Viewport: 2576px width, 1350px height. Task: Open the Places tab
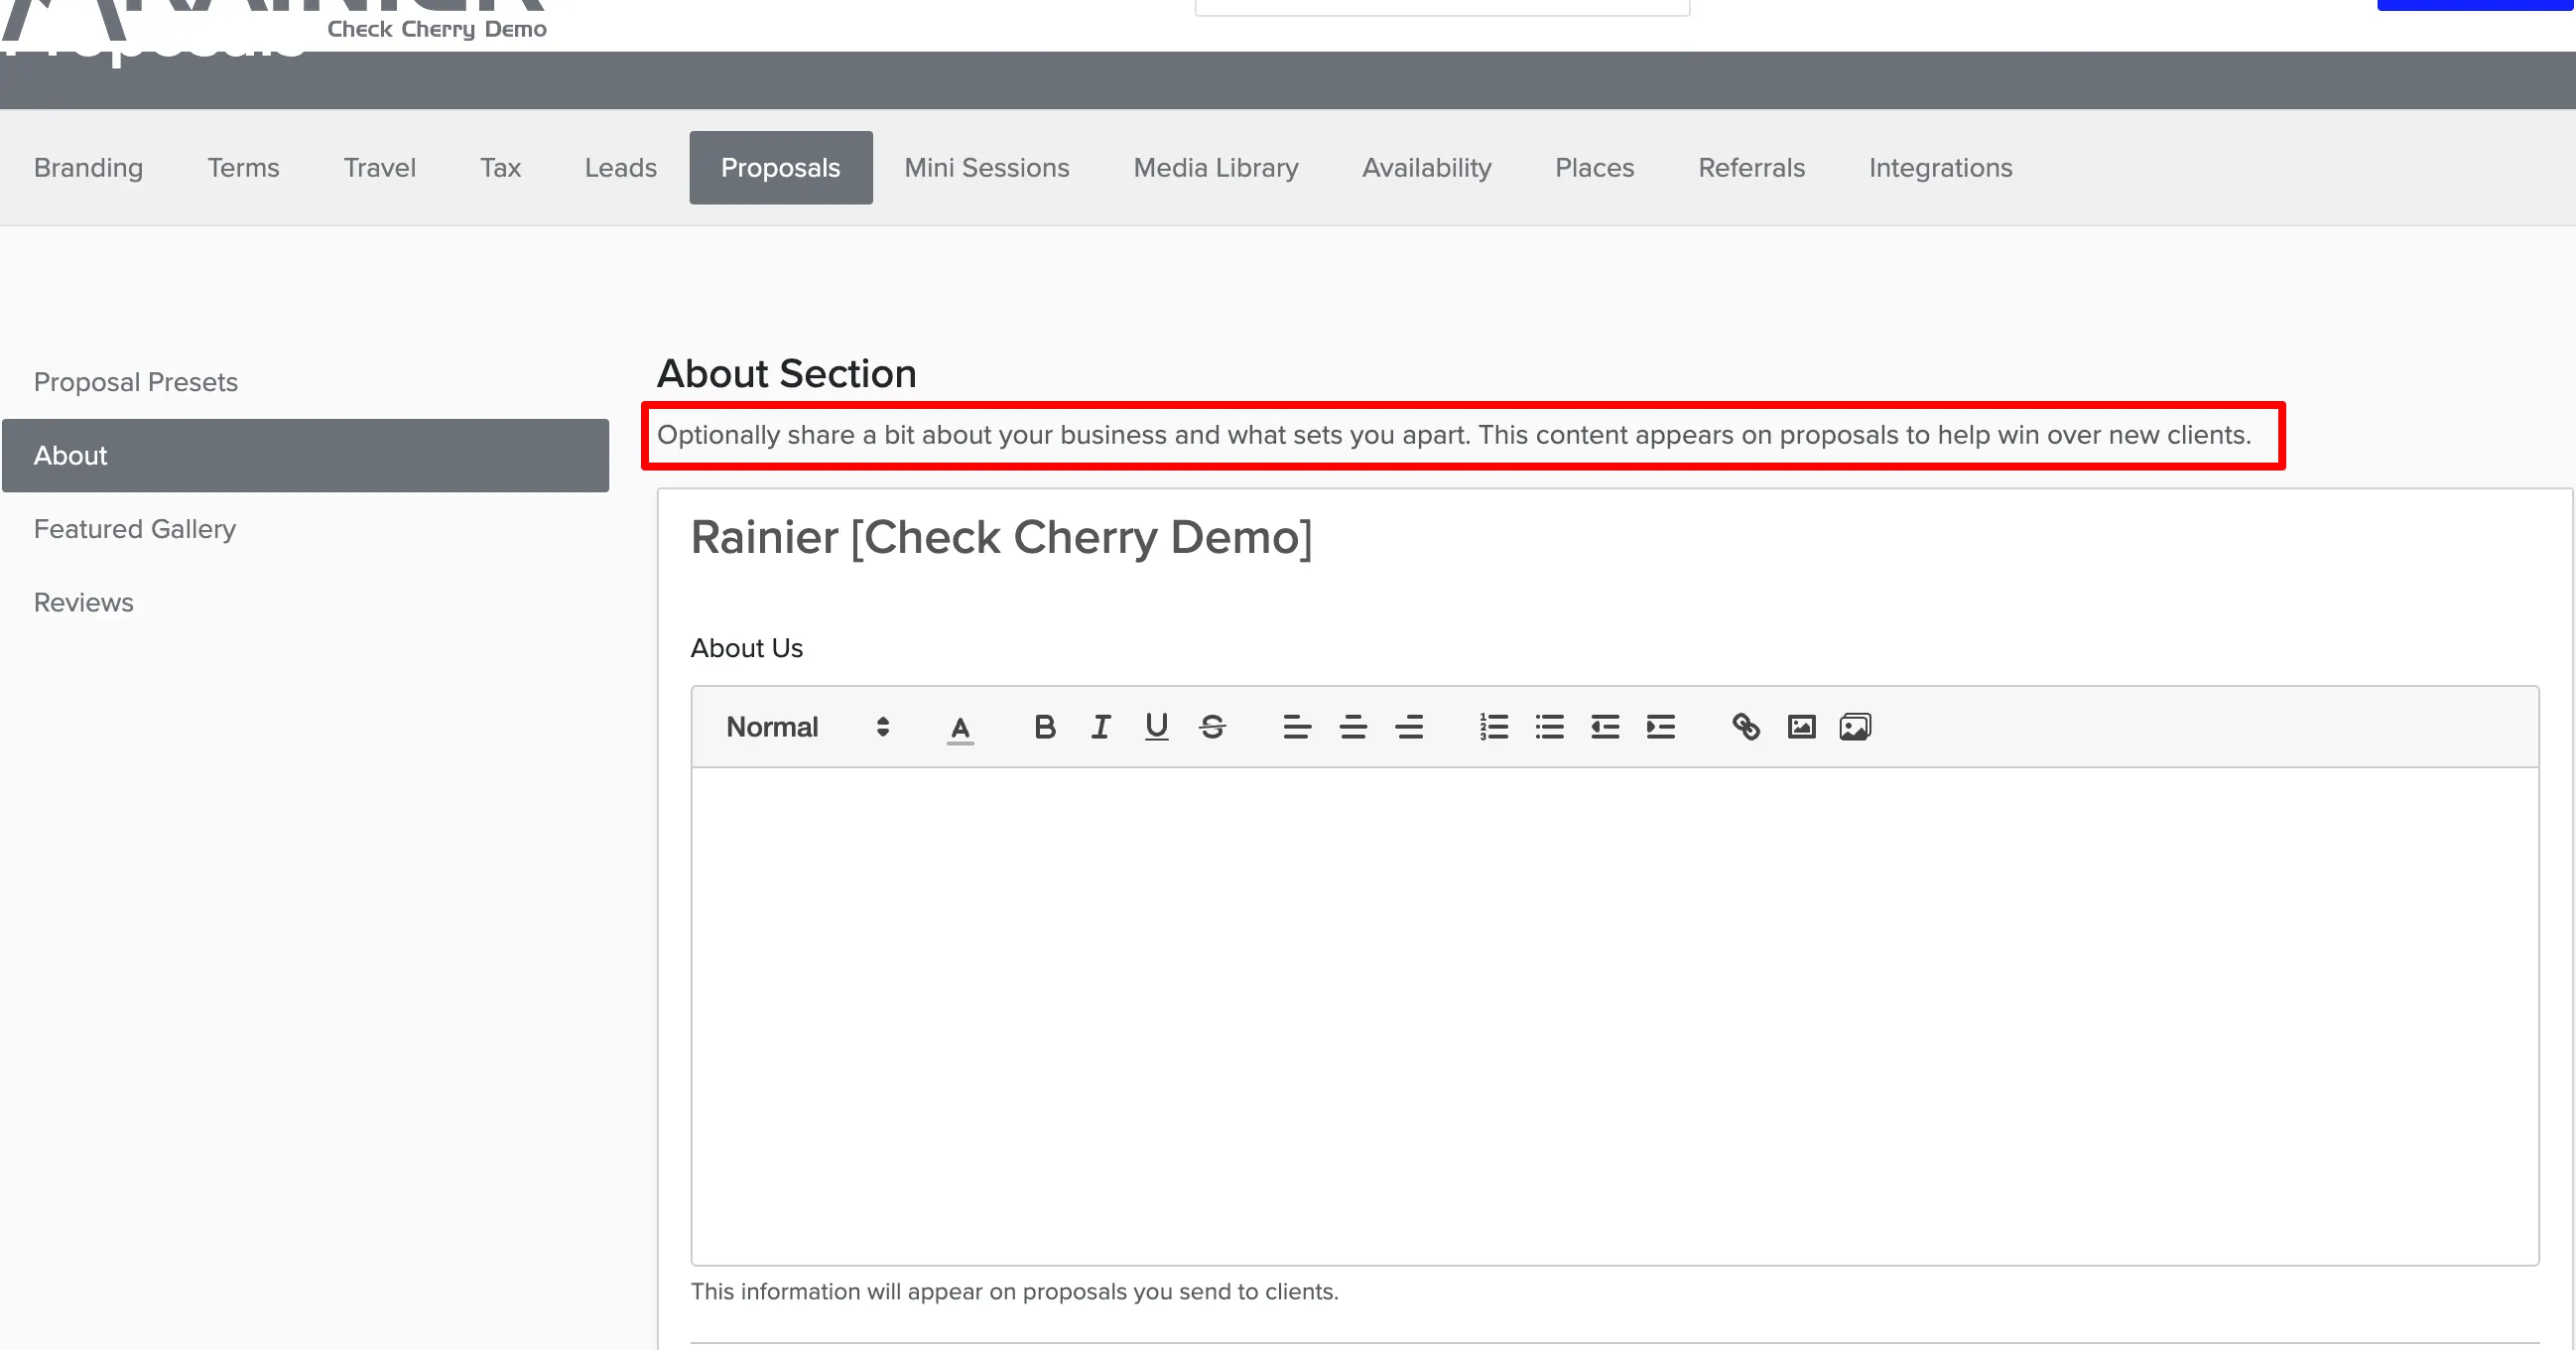[x=1595, y=168]
